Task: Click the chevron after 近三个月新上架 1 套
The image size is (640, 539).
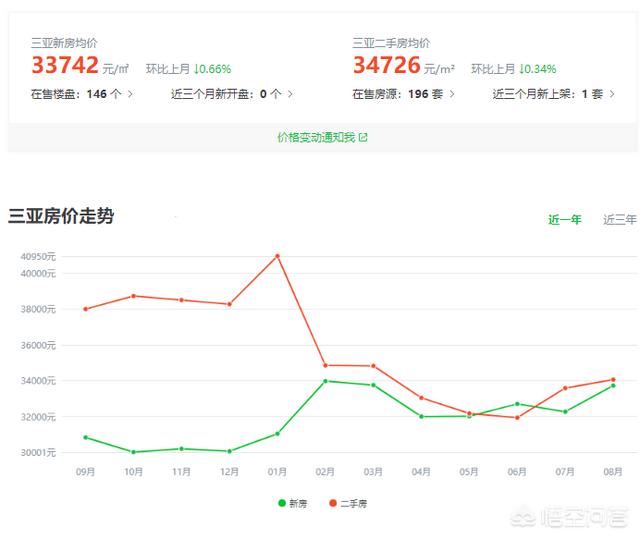Action: tap(611, 94)
